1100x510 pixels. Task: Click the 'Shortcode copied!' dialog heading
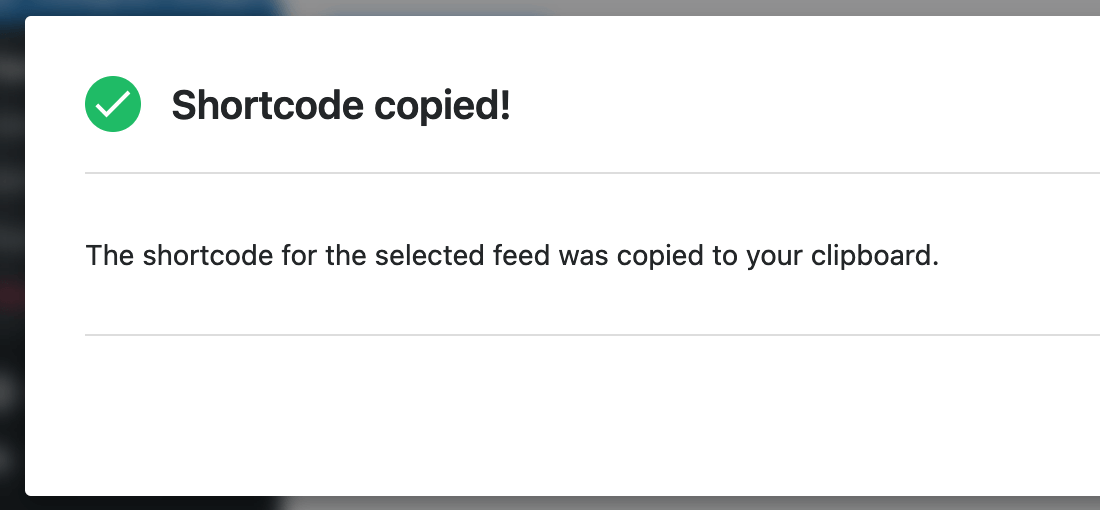tap(341, 105)
